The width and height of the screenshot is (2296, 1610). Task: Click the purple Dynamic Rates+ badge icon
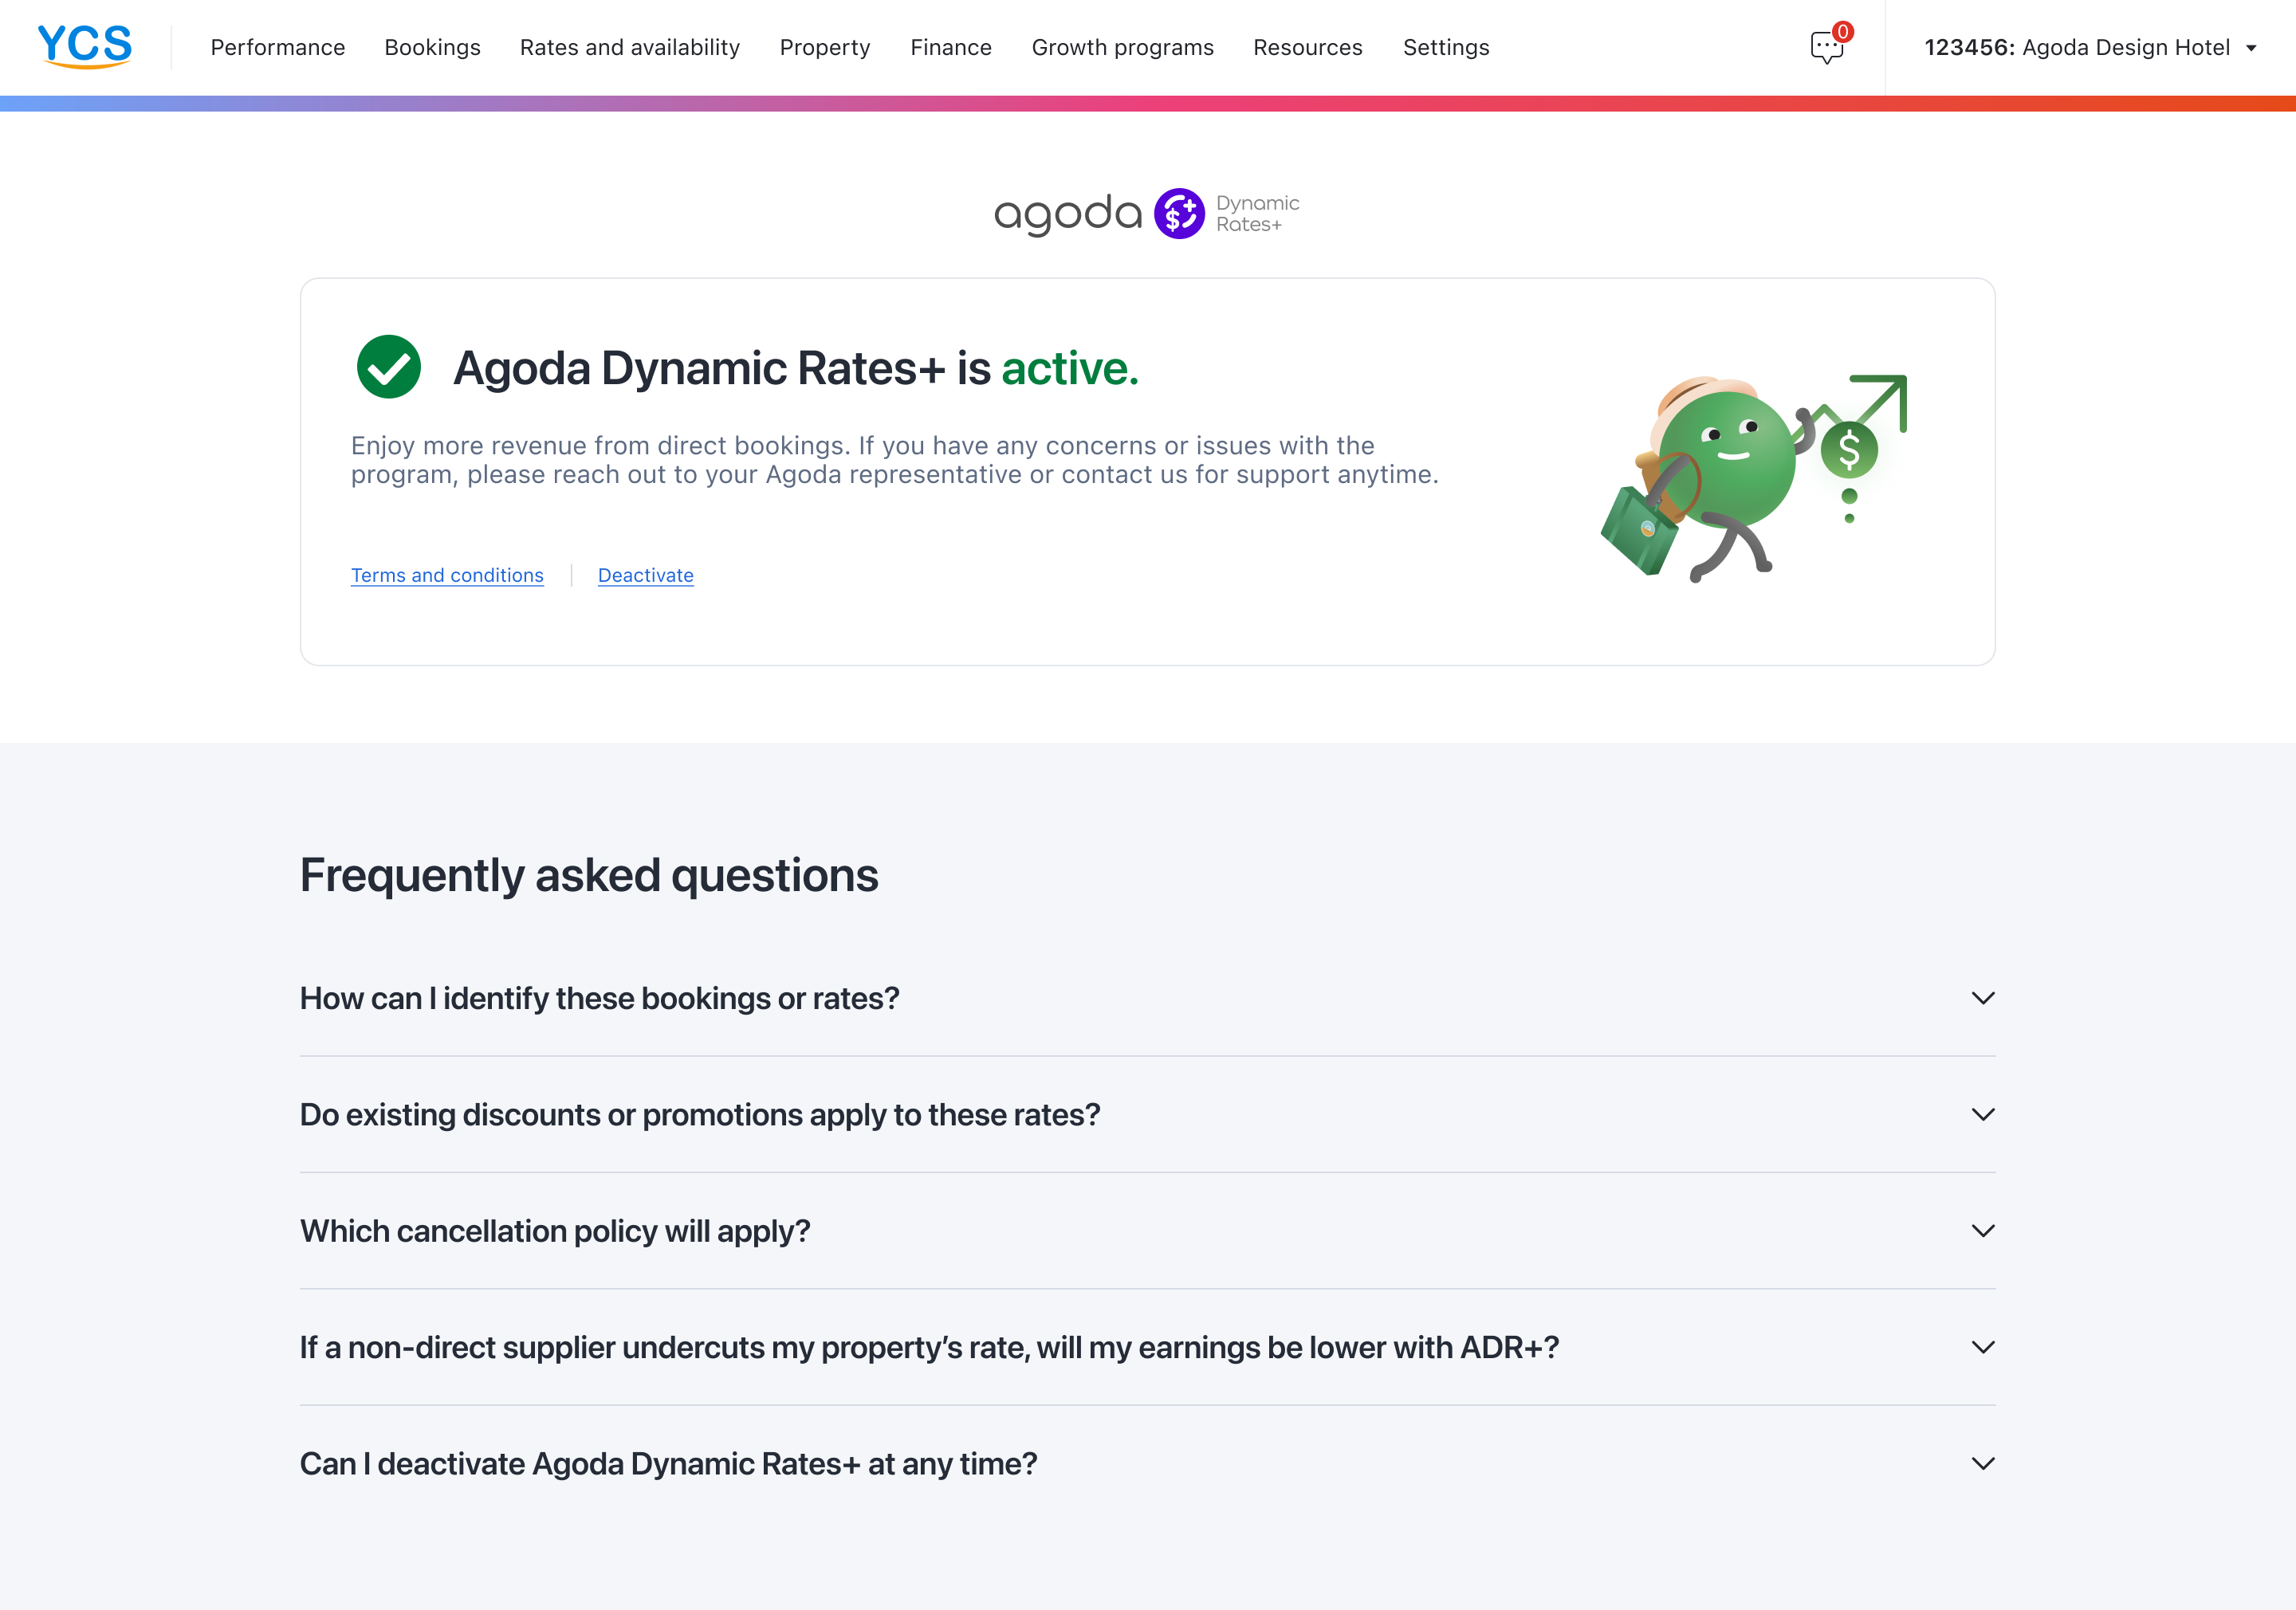(1179, 214)
